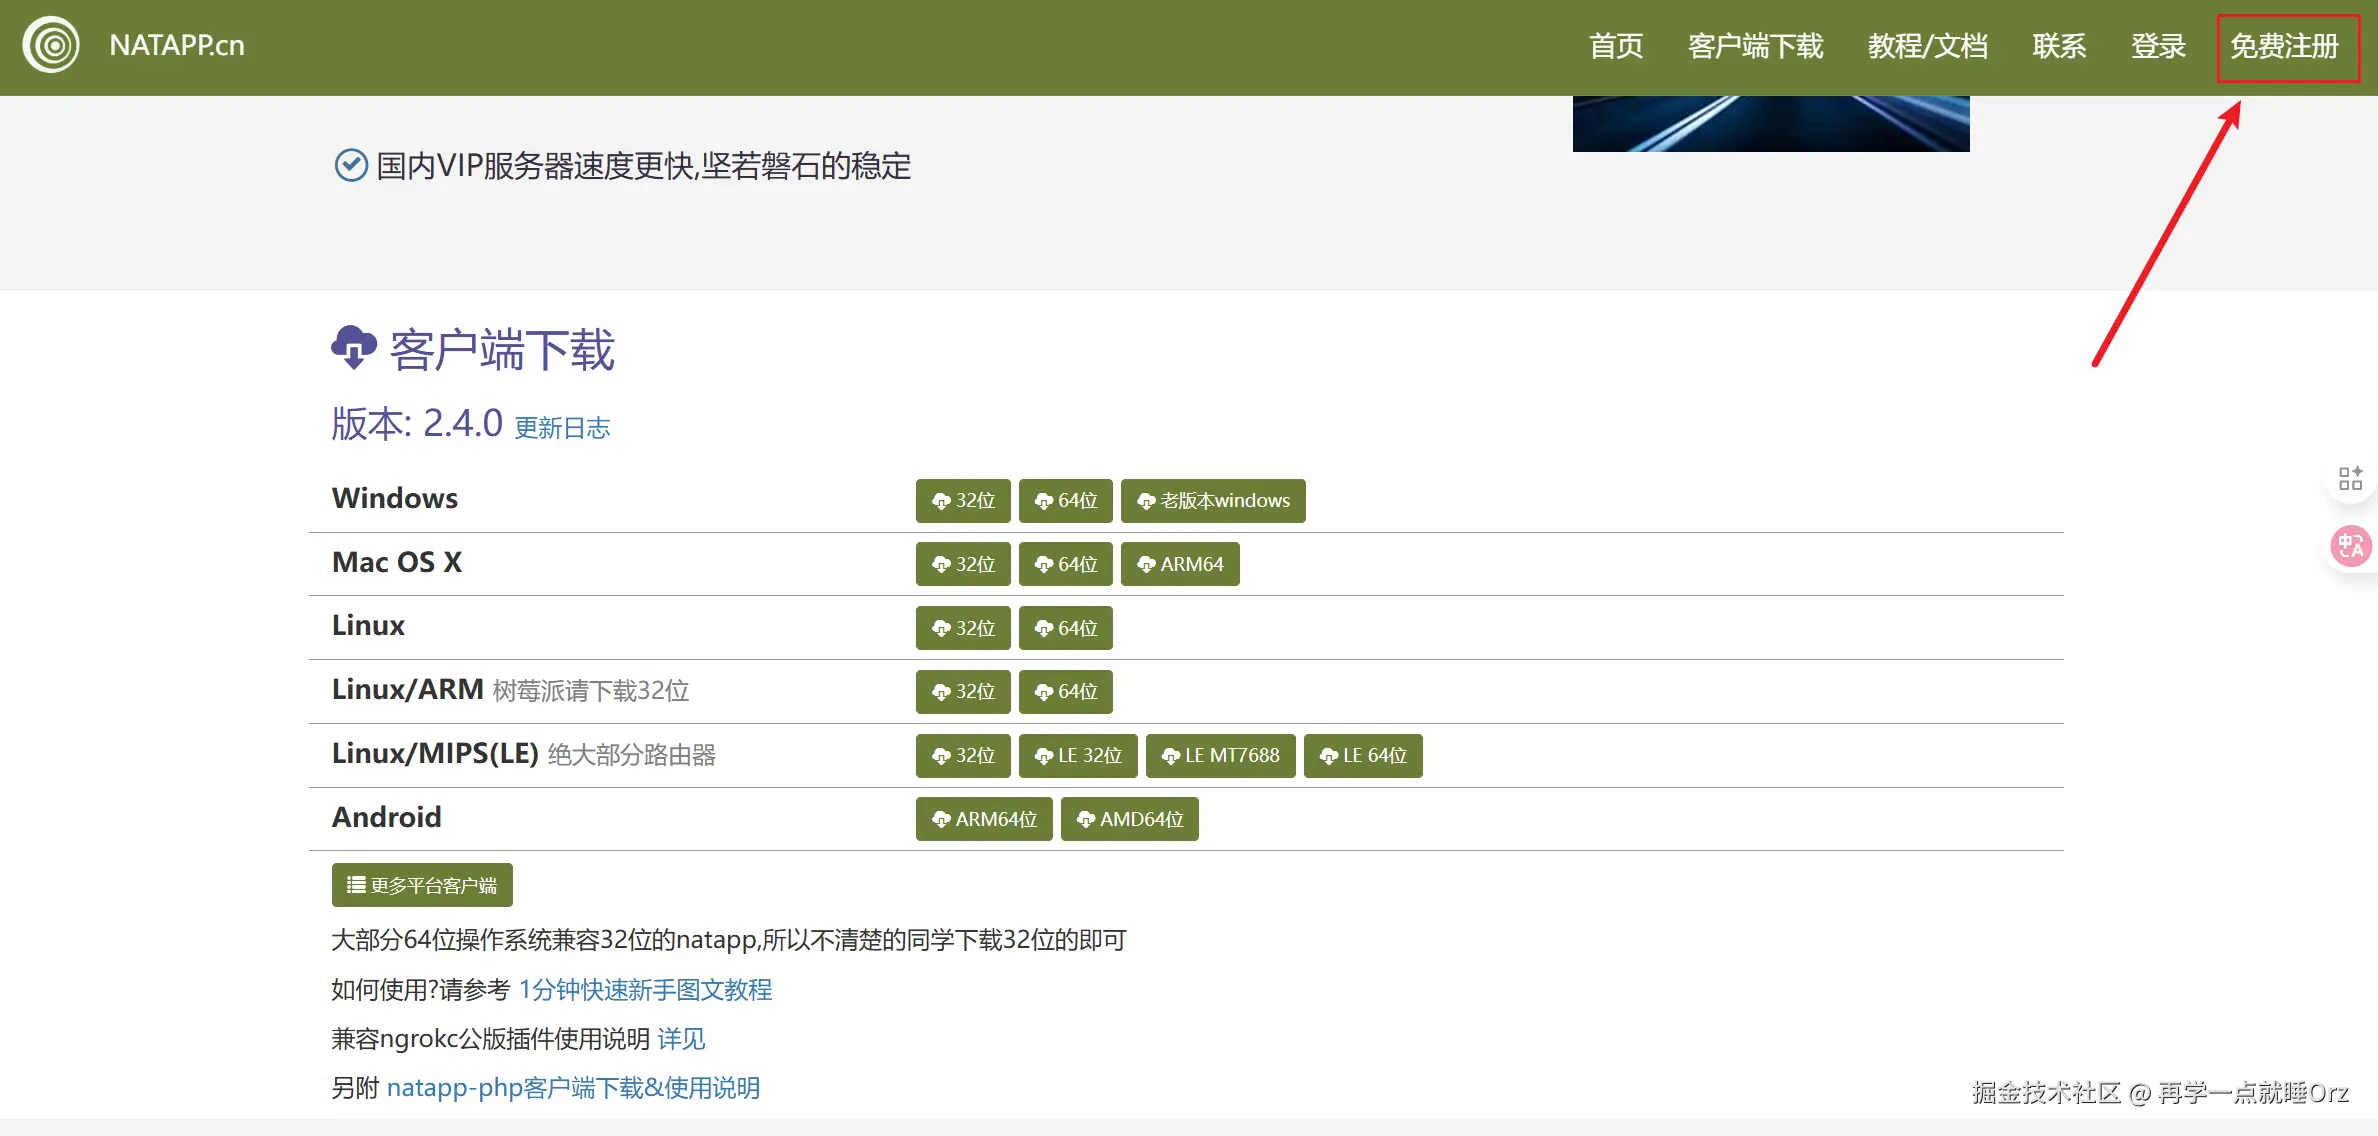This screenshot has width=2378, height=1136.
Task: Download Android ARM64位 client
Action: tap(984, 819)
